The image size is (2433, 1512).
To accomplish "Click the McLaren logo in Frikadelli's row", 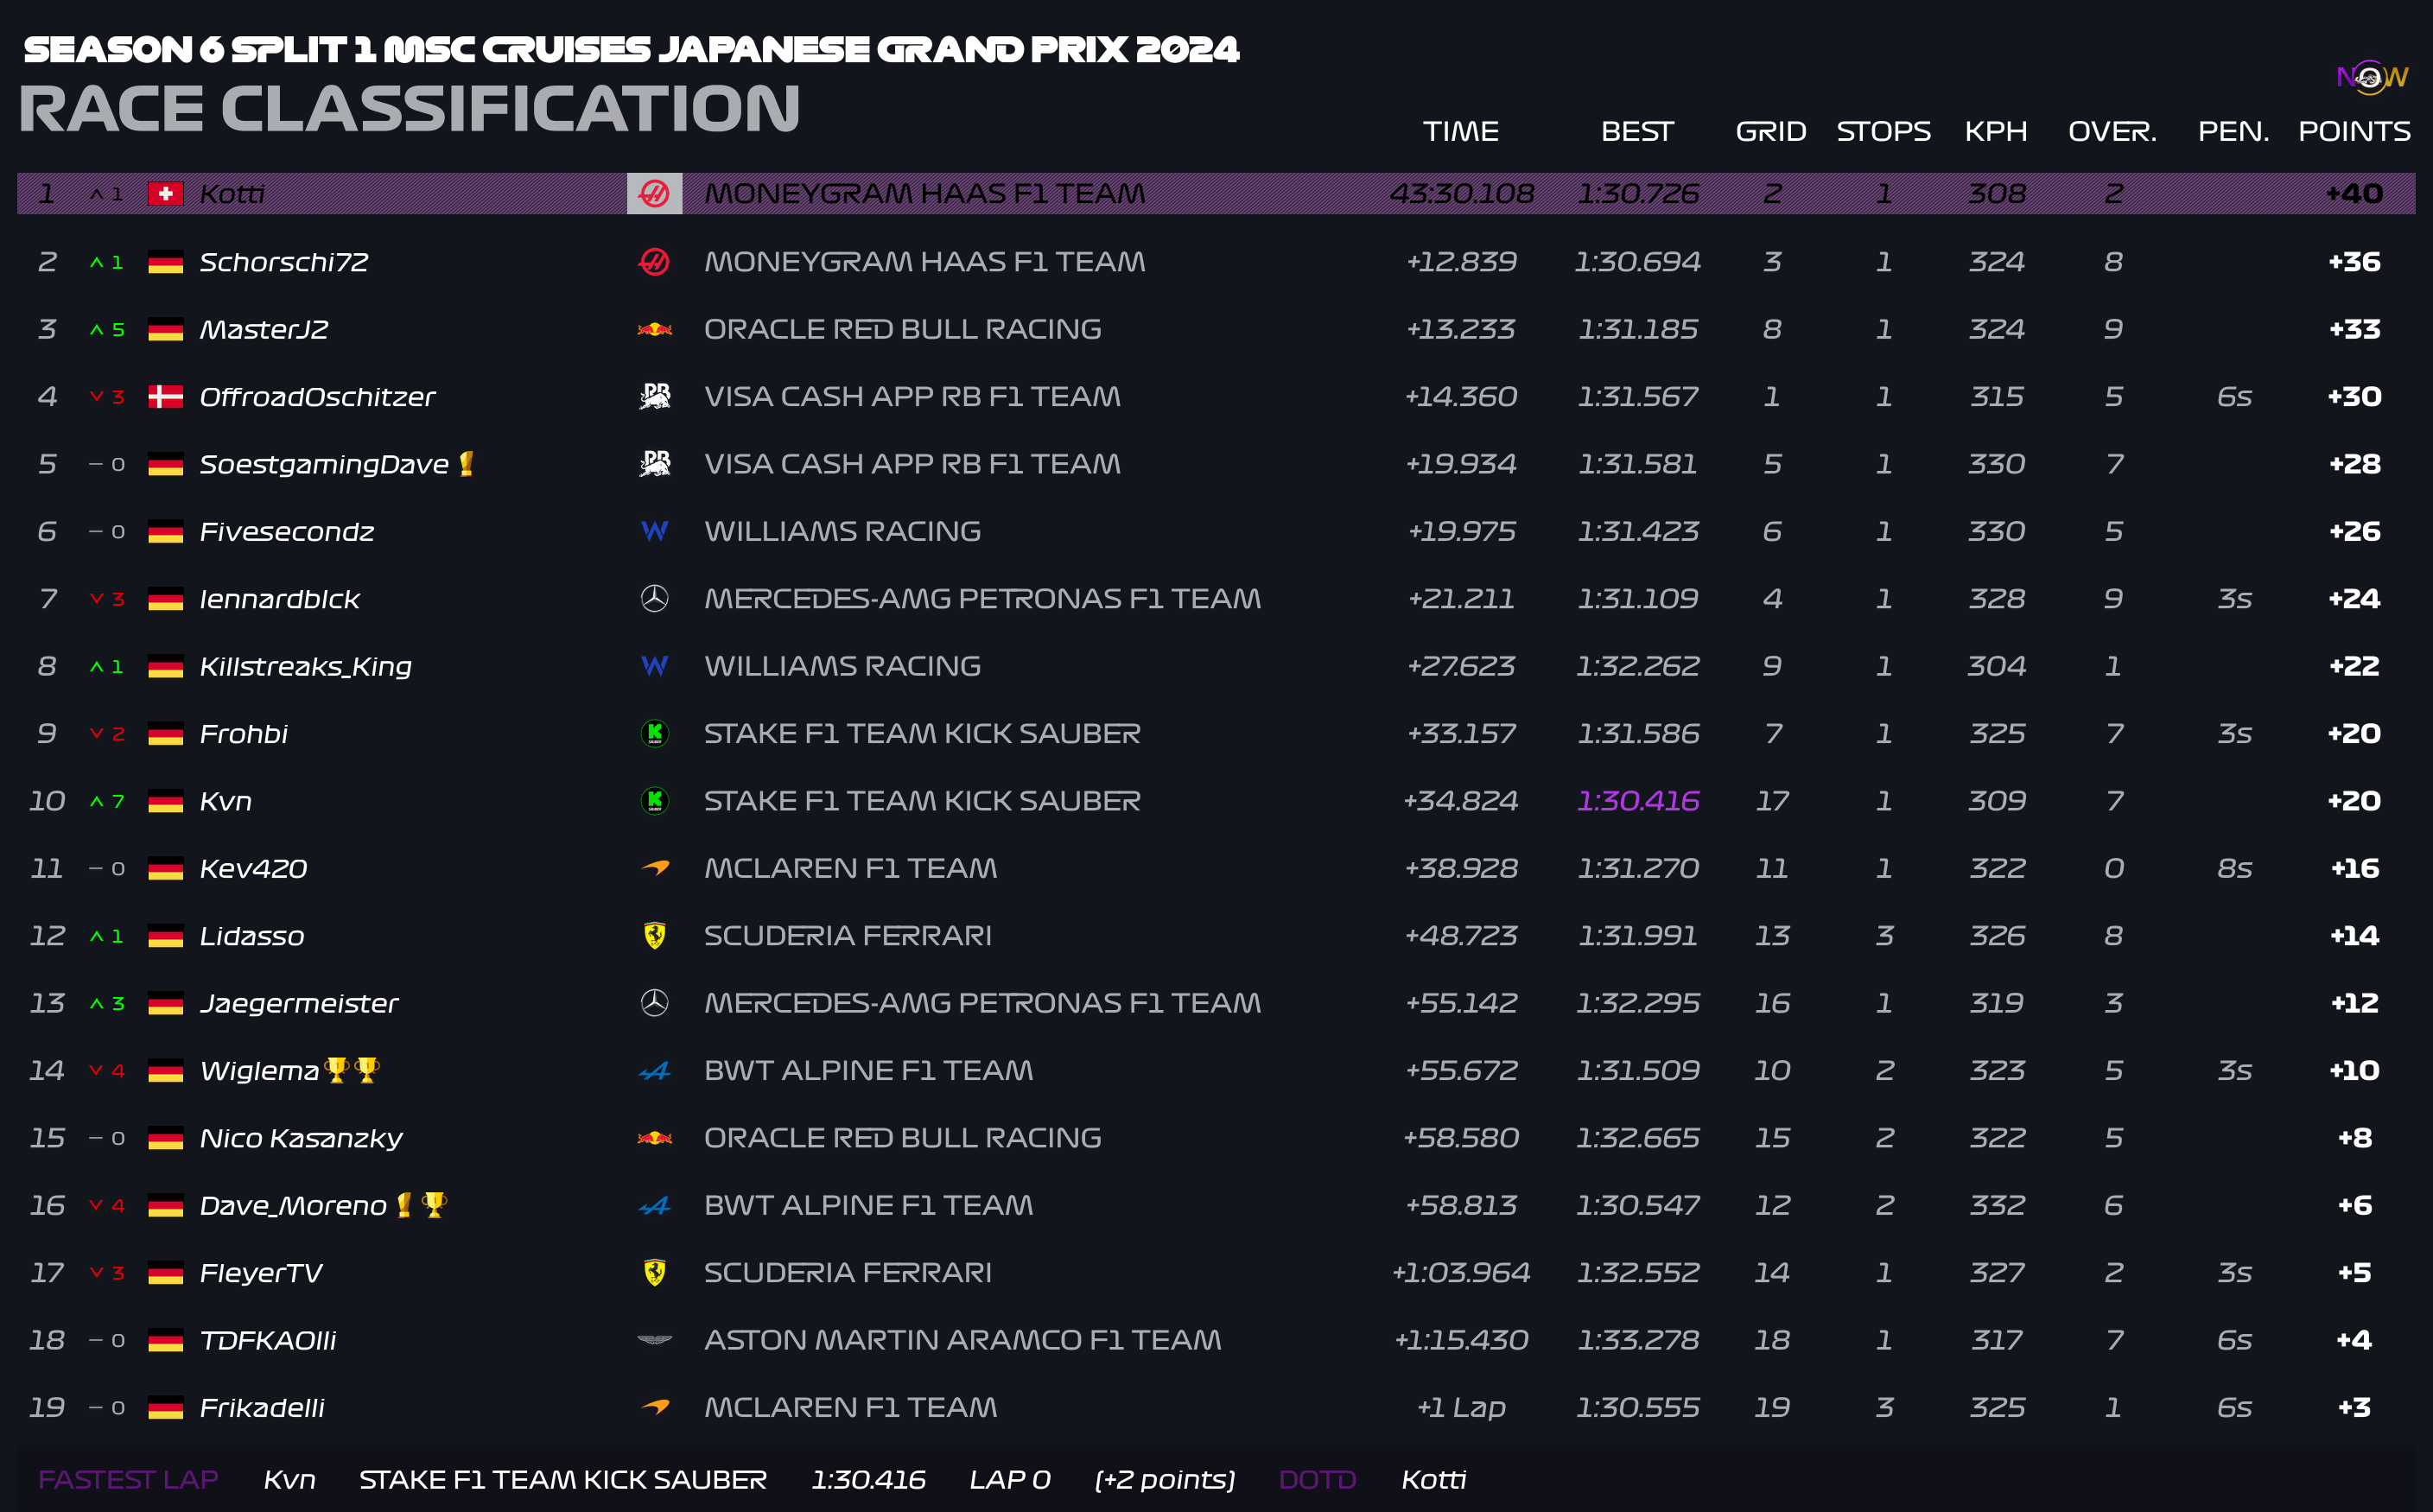I will point(654,1407).
